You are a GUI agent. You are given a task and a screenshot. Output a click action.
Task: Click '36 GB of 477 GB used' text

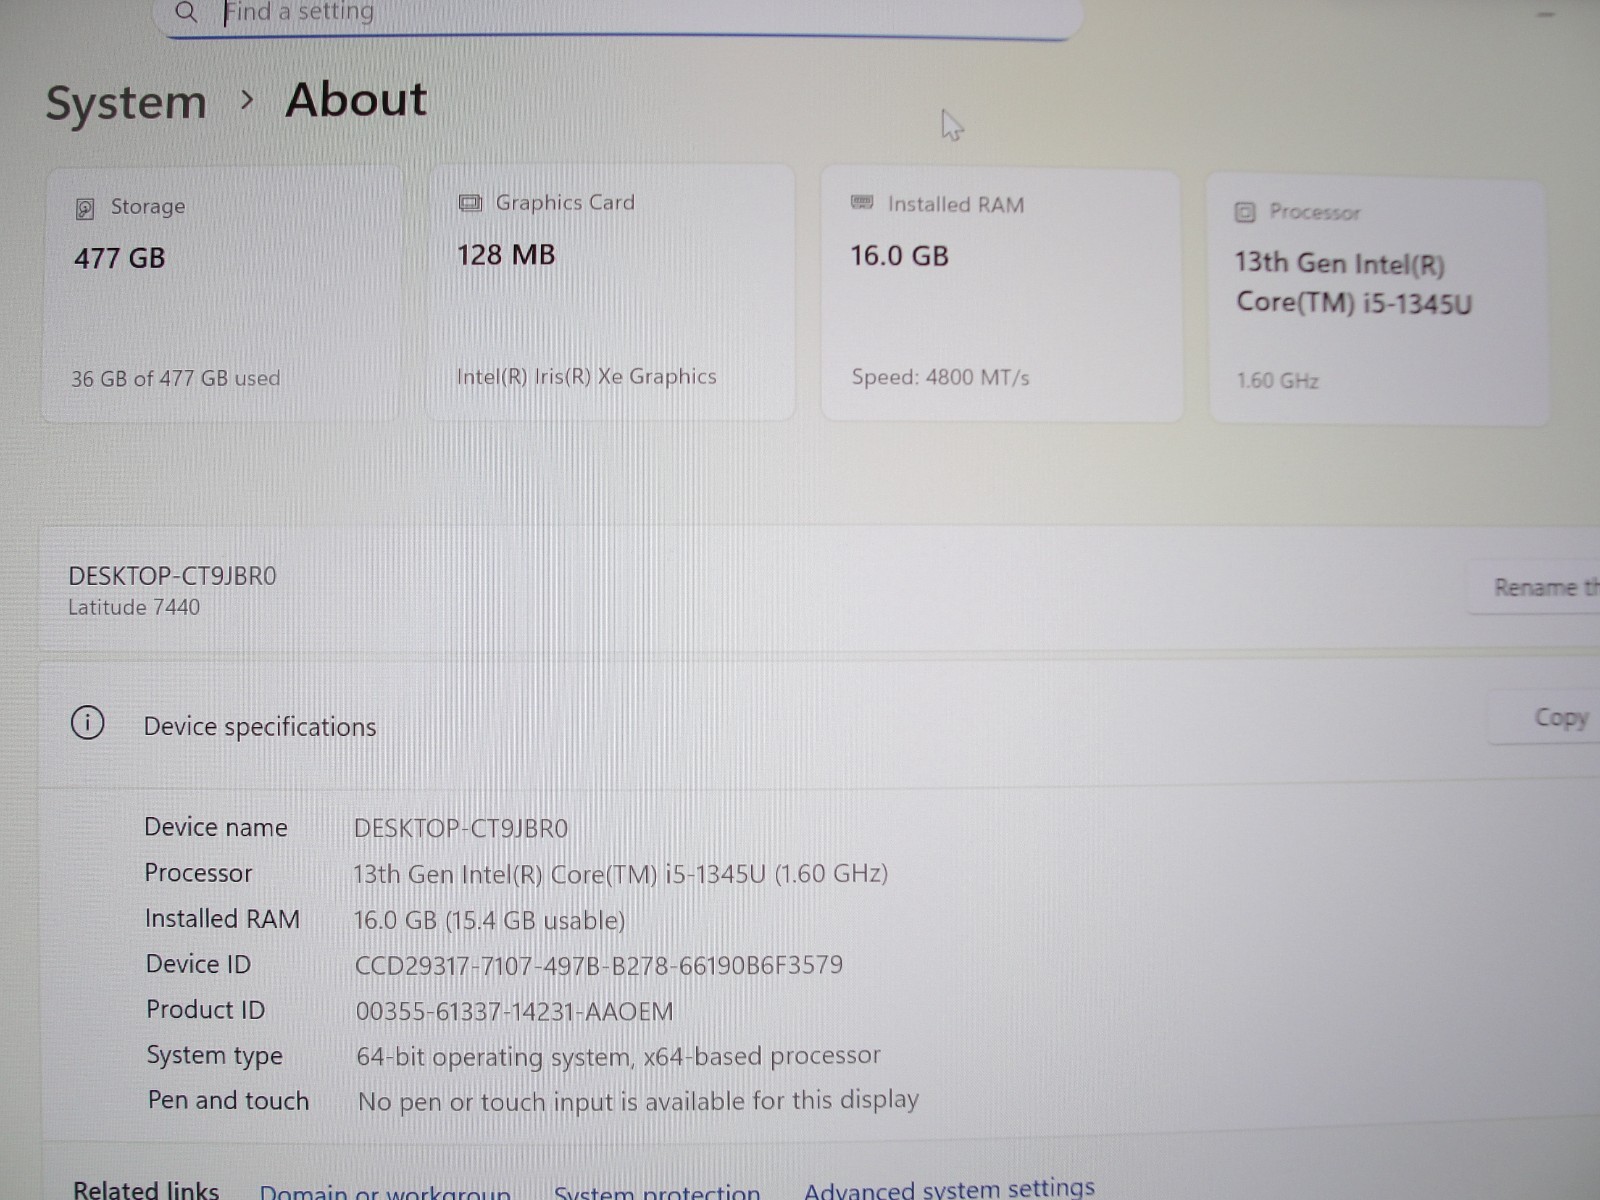pyautogui.click(x=176, y=379)
